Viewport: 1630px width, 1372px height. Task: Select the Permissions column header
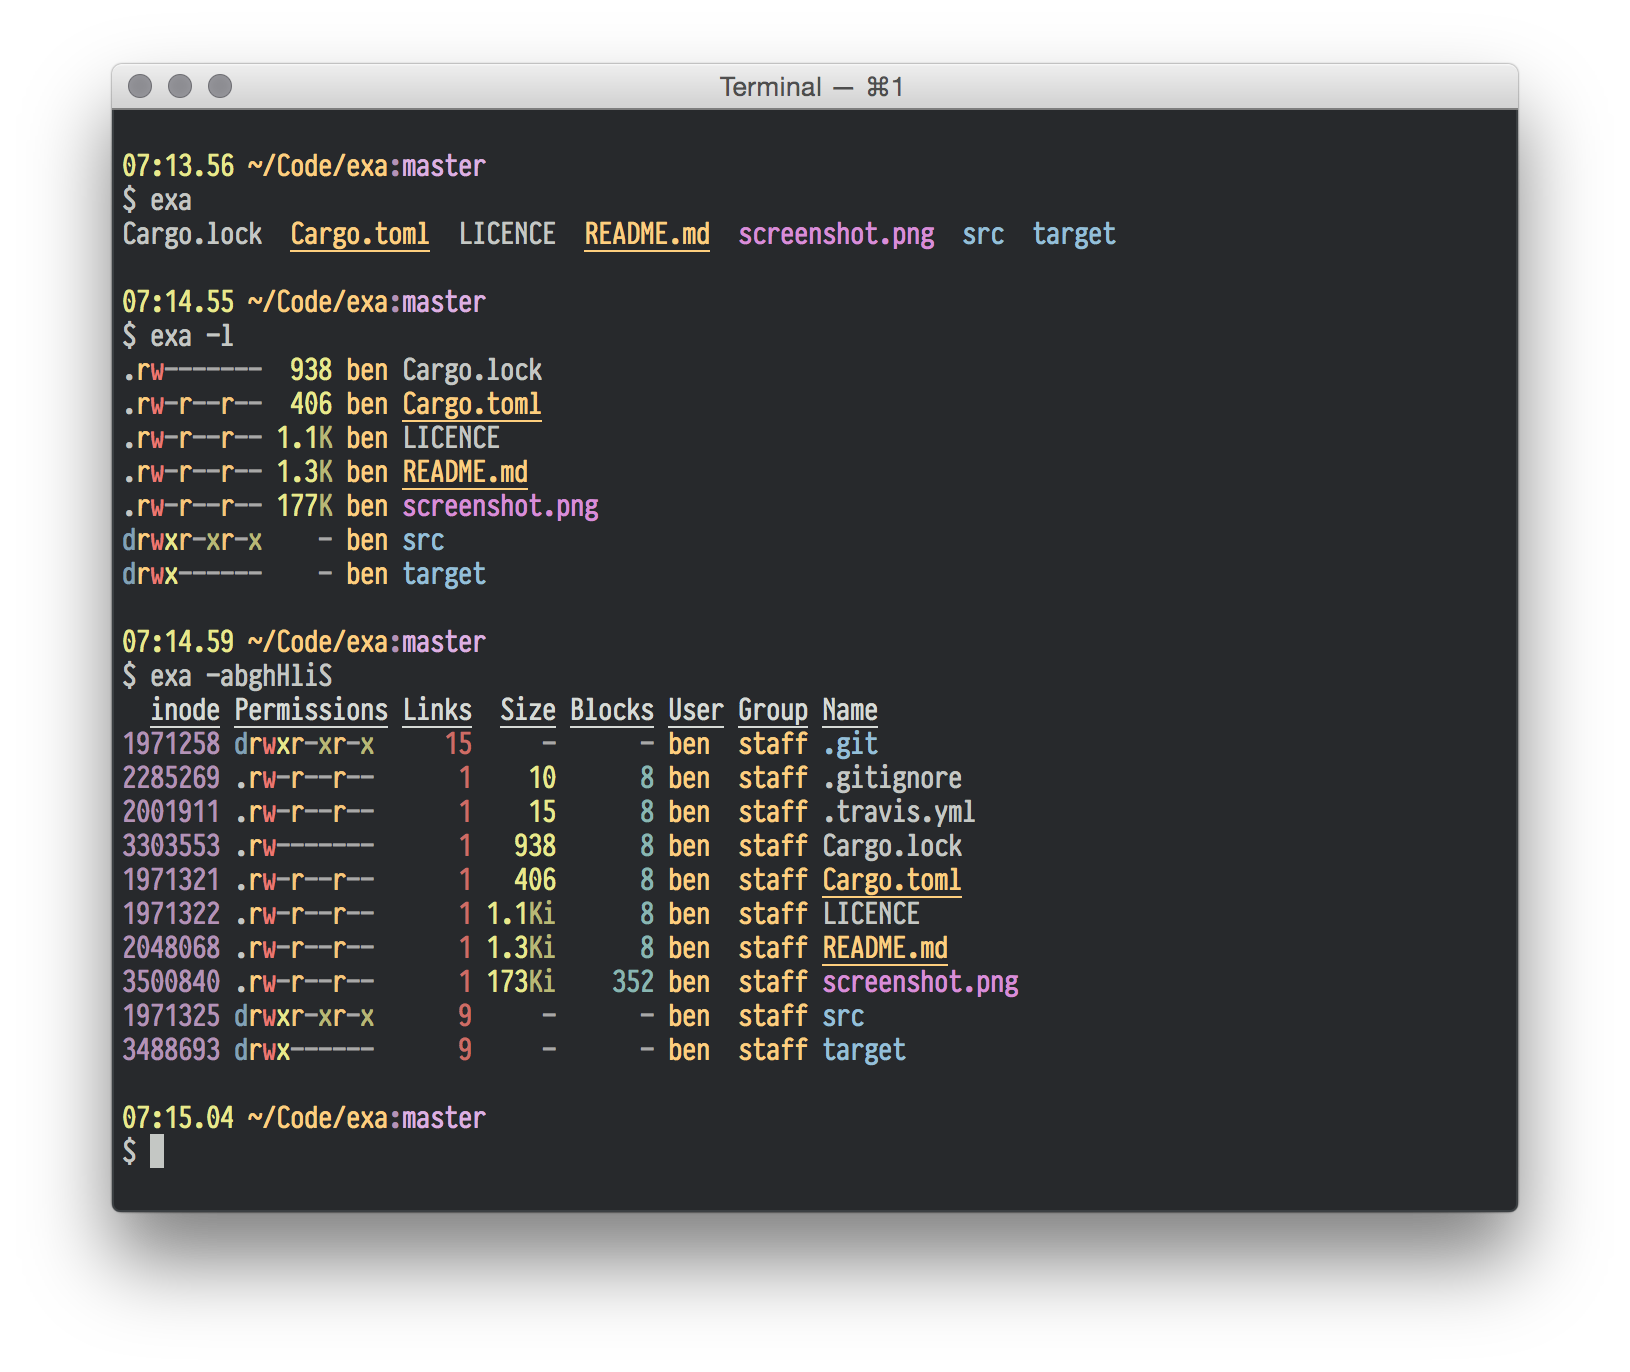point(311,710)
